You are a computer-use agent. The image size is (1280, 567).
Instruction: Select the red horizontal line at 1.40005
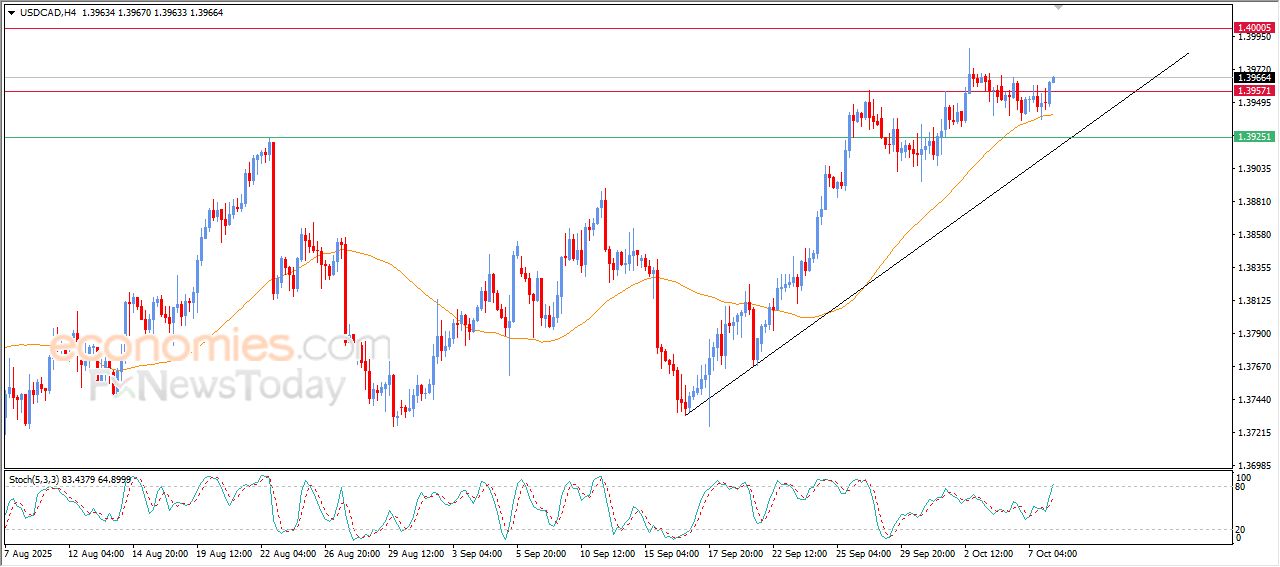click(x=600, y=29)
